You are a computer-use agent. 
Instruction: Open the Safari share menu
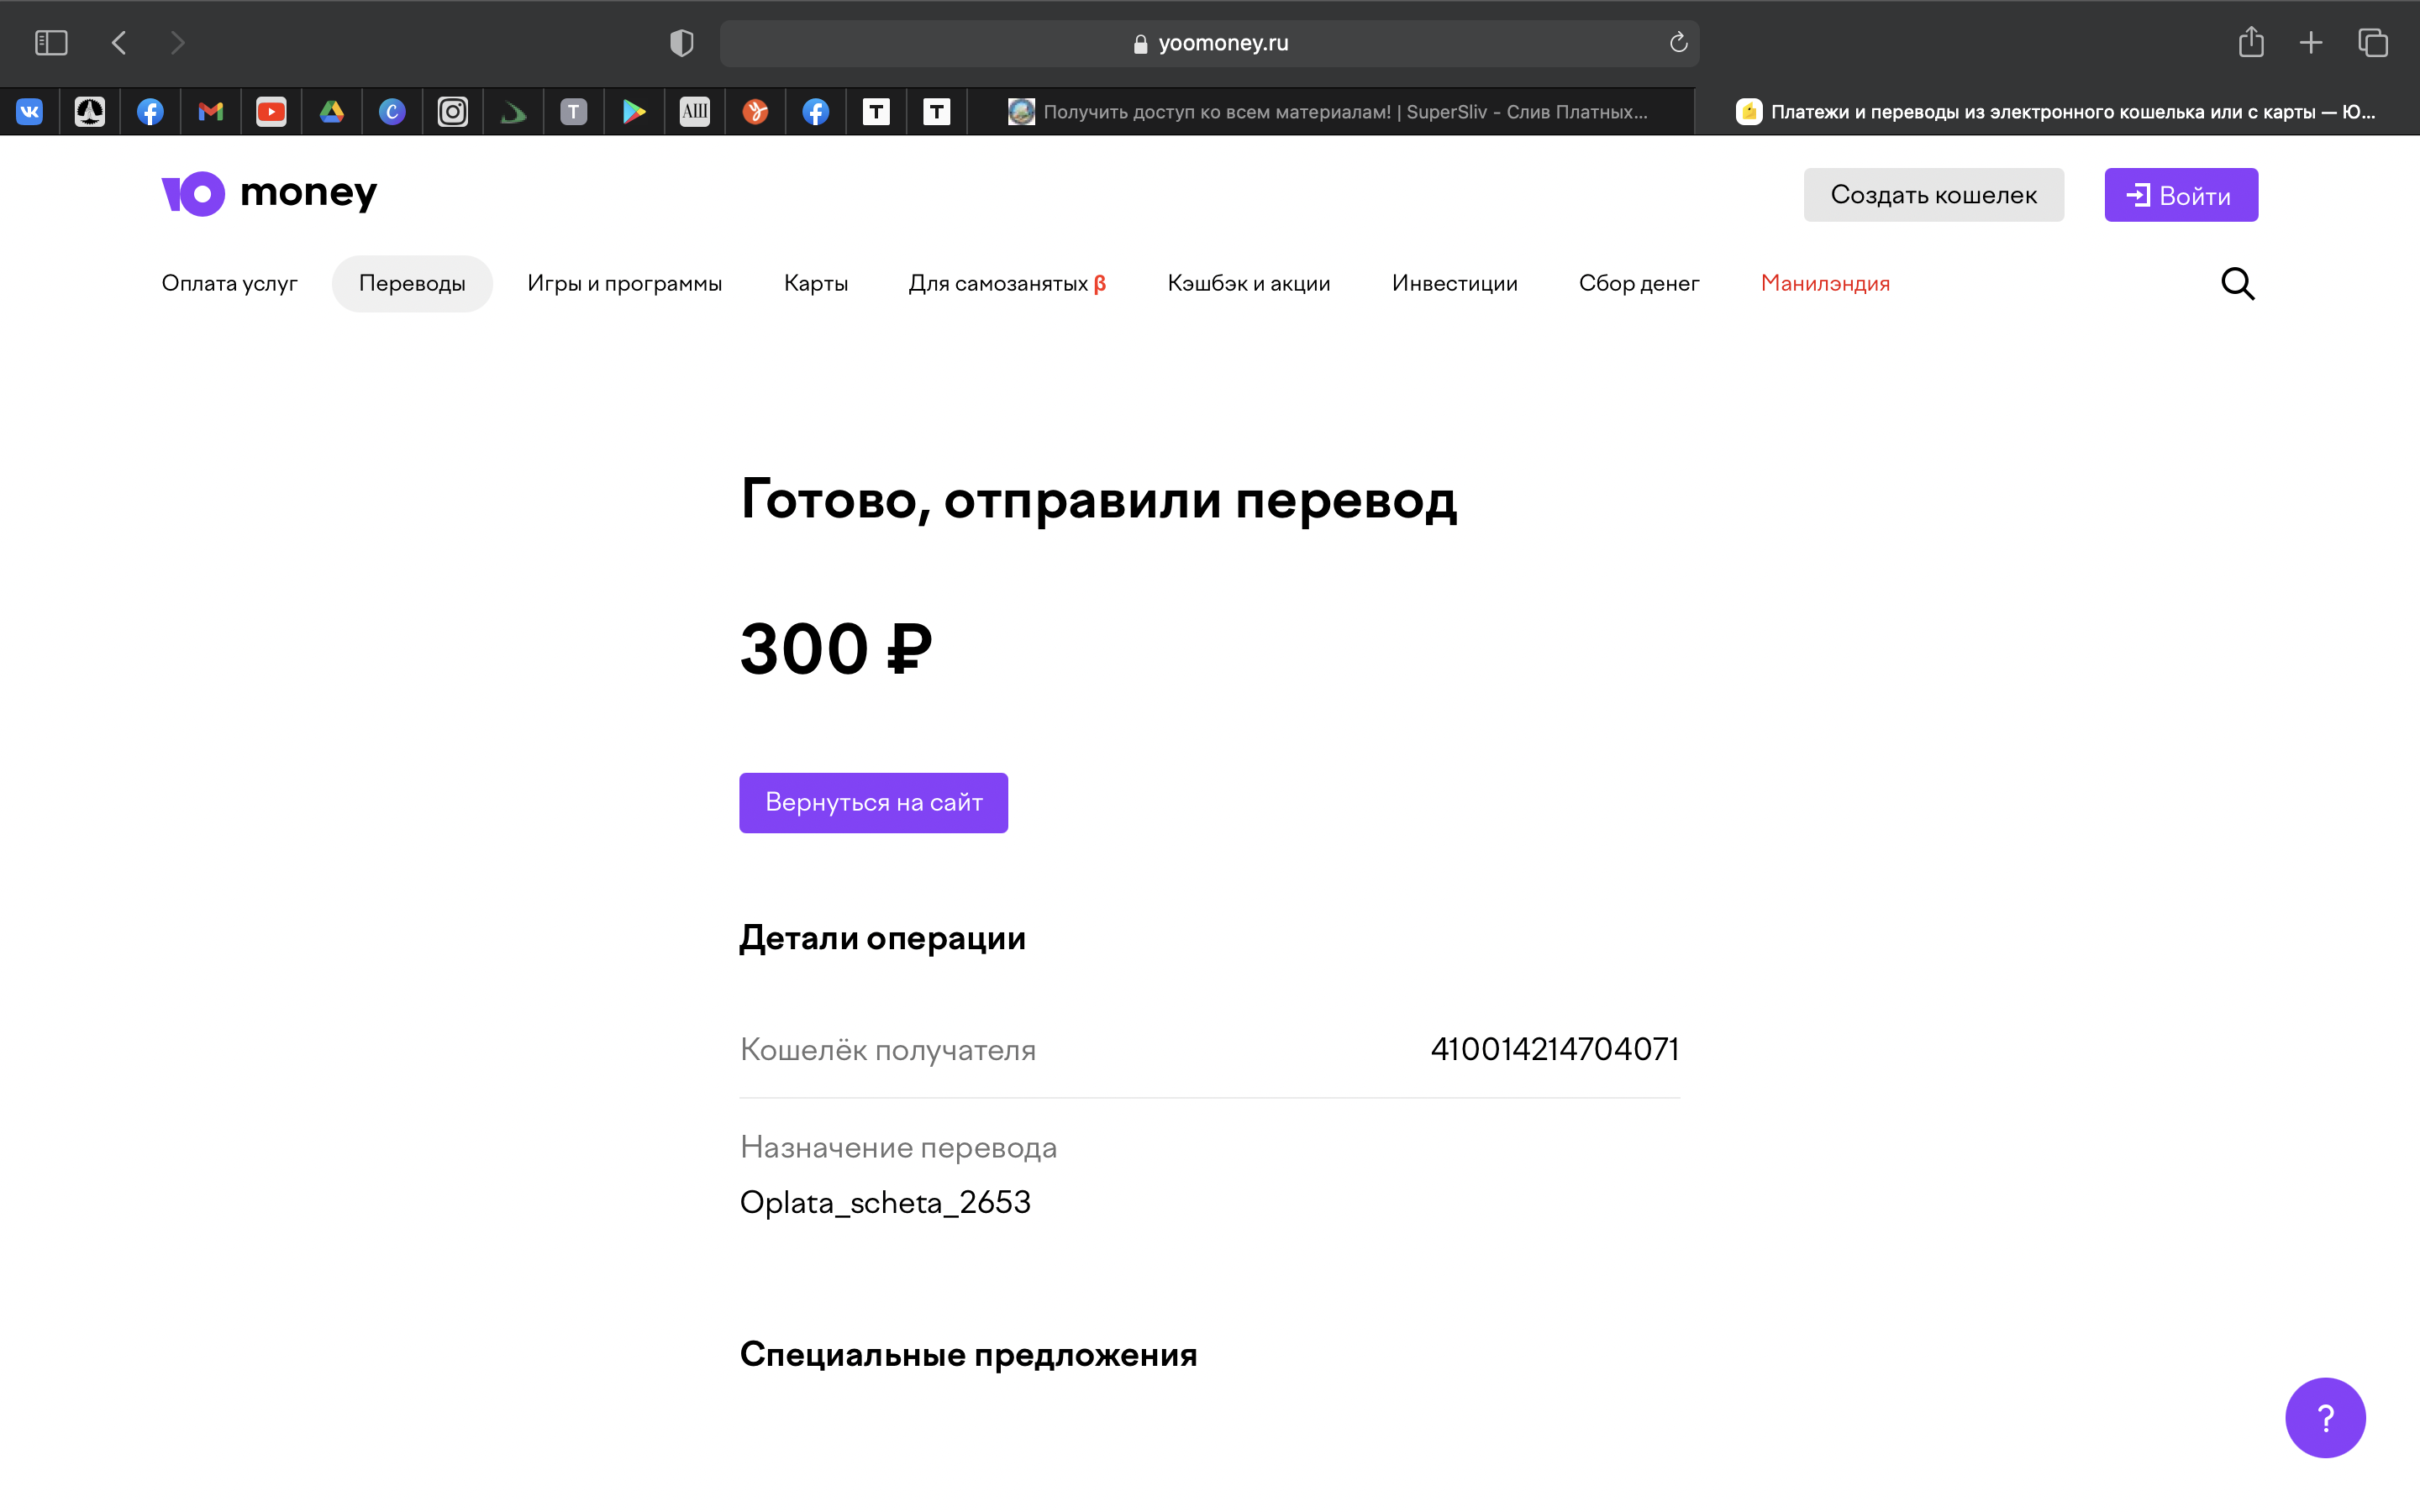(x=2251, y=42)
